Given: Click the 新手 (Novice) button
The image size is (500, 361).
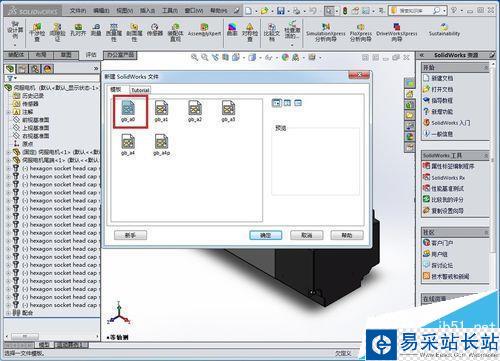Looking at the screenshot, I should tap(130, 235).
